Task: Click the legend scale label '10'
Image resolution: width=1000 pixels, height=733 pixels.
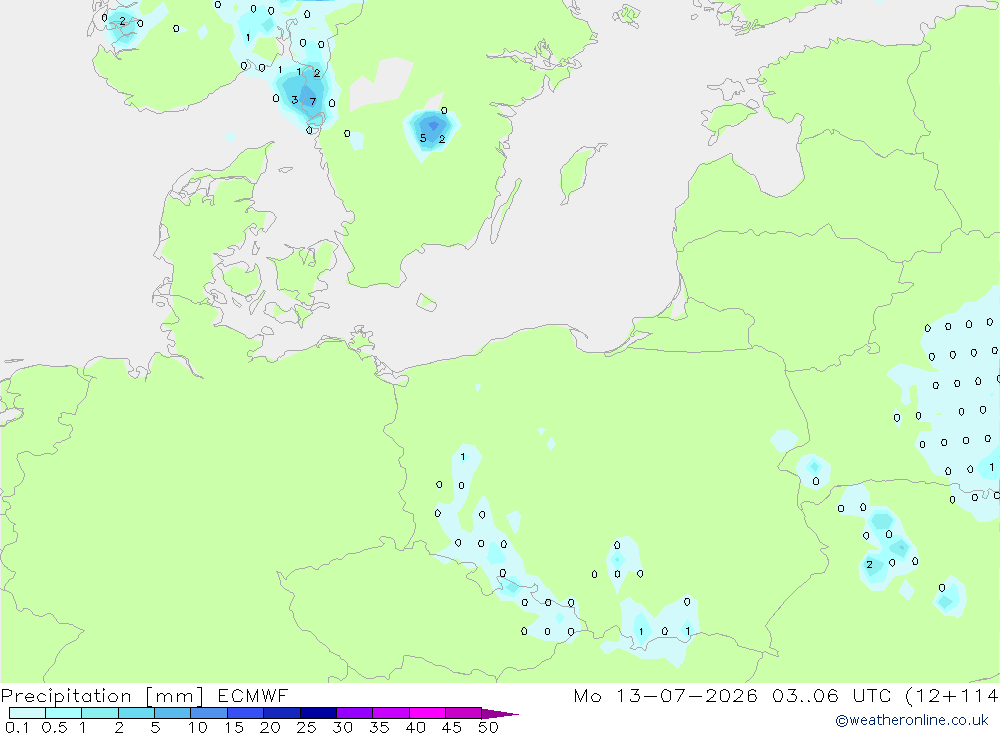Action: 198,727
